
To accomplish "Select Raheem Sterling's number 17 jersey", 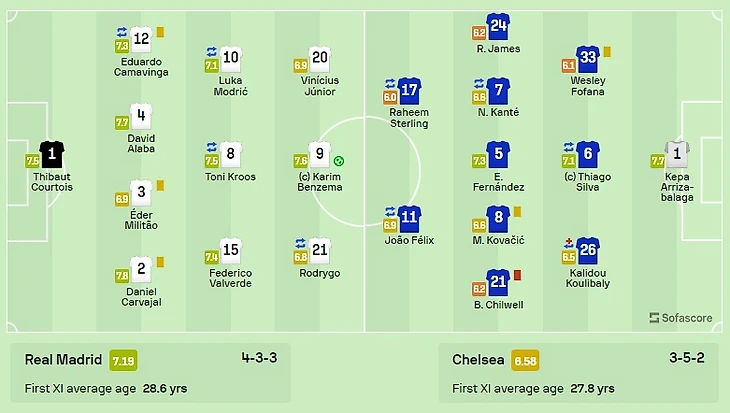I will (x=408, y=90).
